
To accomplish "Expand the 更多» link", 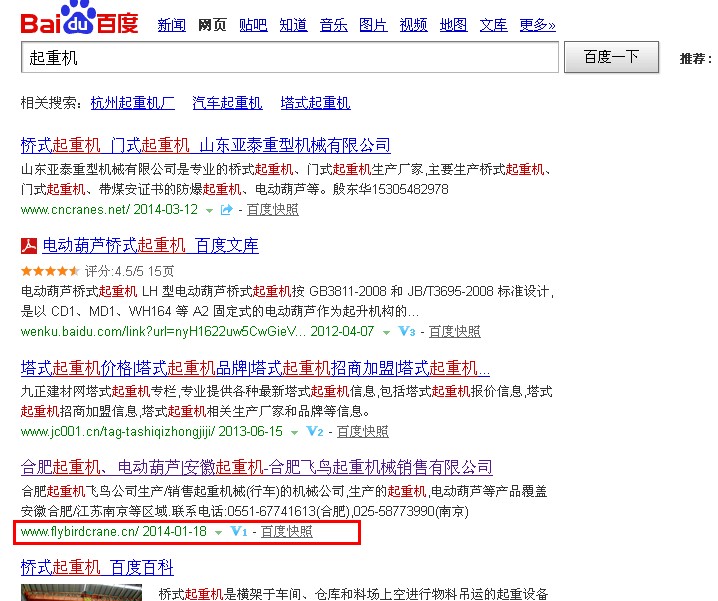I will (x=538, y=25).
